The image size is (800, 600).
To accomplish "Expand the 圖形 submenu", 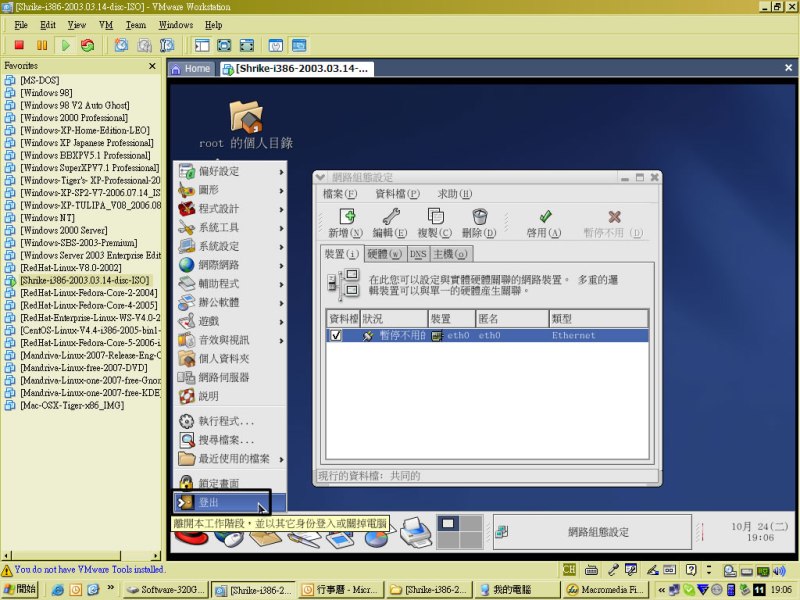I will pos(230,190).
